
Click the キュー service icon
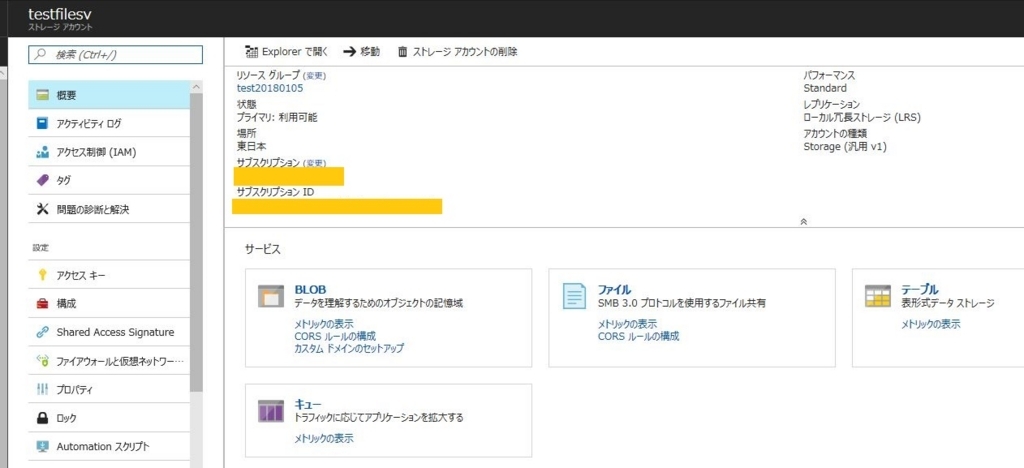(271, 412)
